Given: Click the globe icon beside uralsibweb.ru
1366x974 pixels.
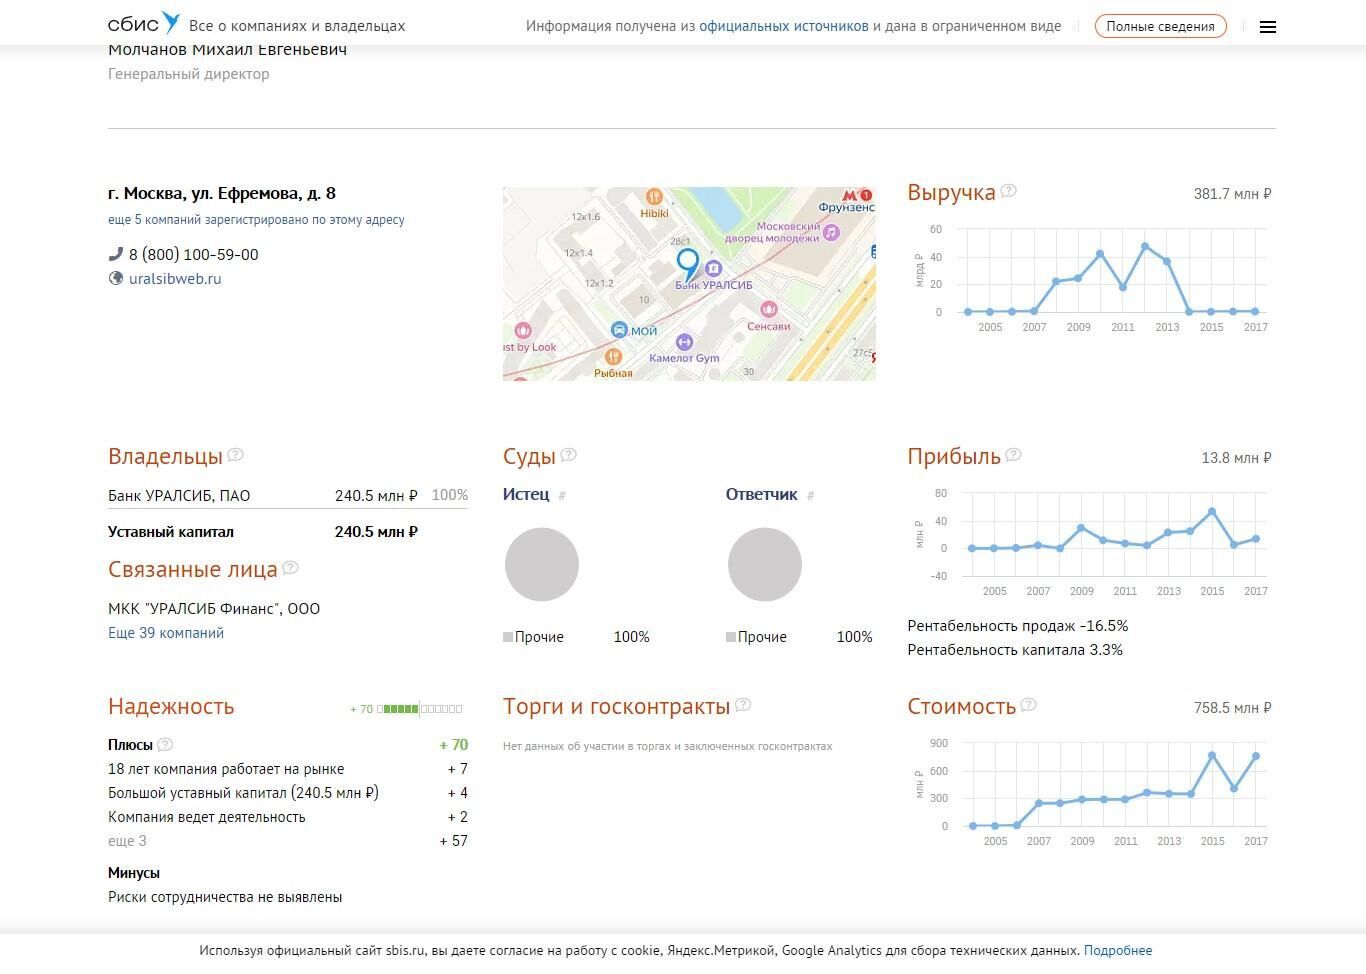Looking at the screenshot, I should coord(116,278).
